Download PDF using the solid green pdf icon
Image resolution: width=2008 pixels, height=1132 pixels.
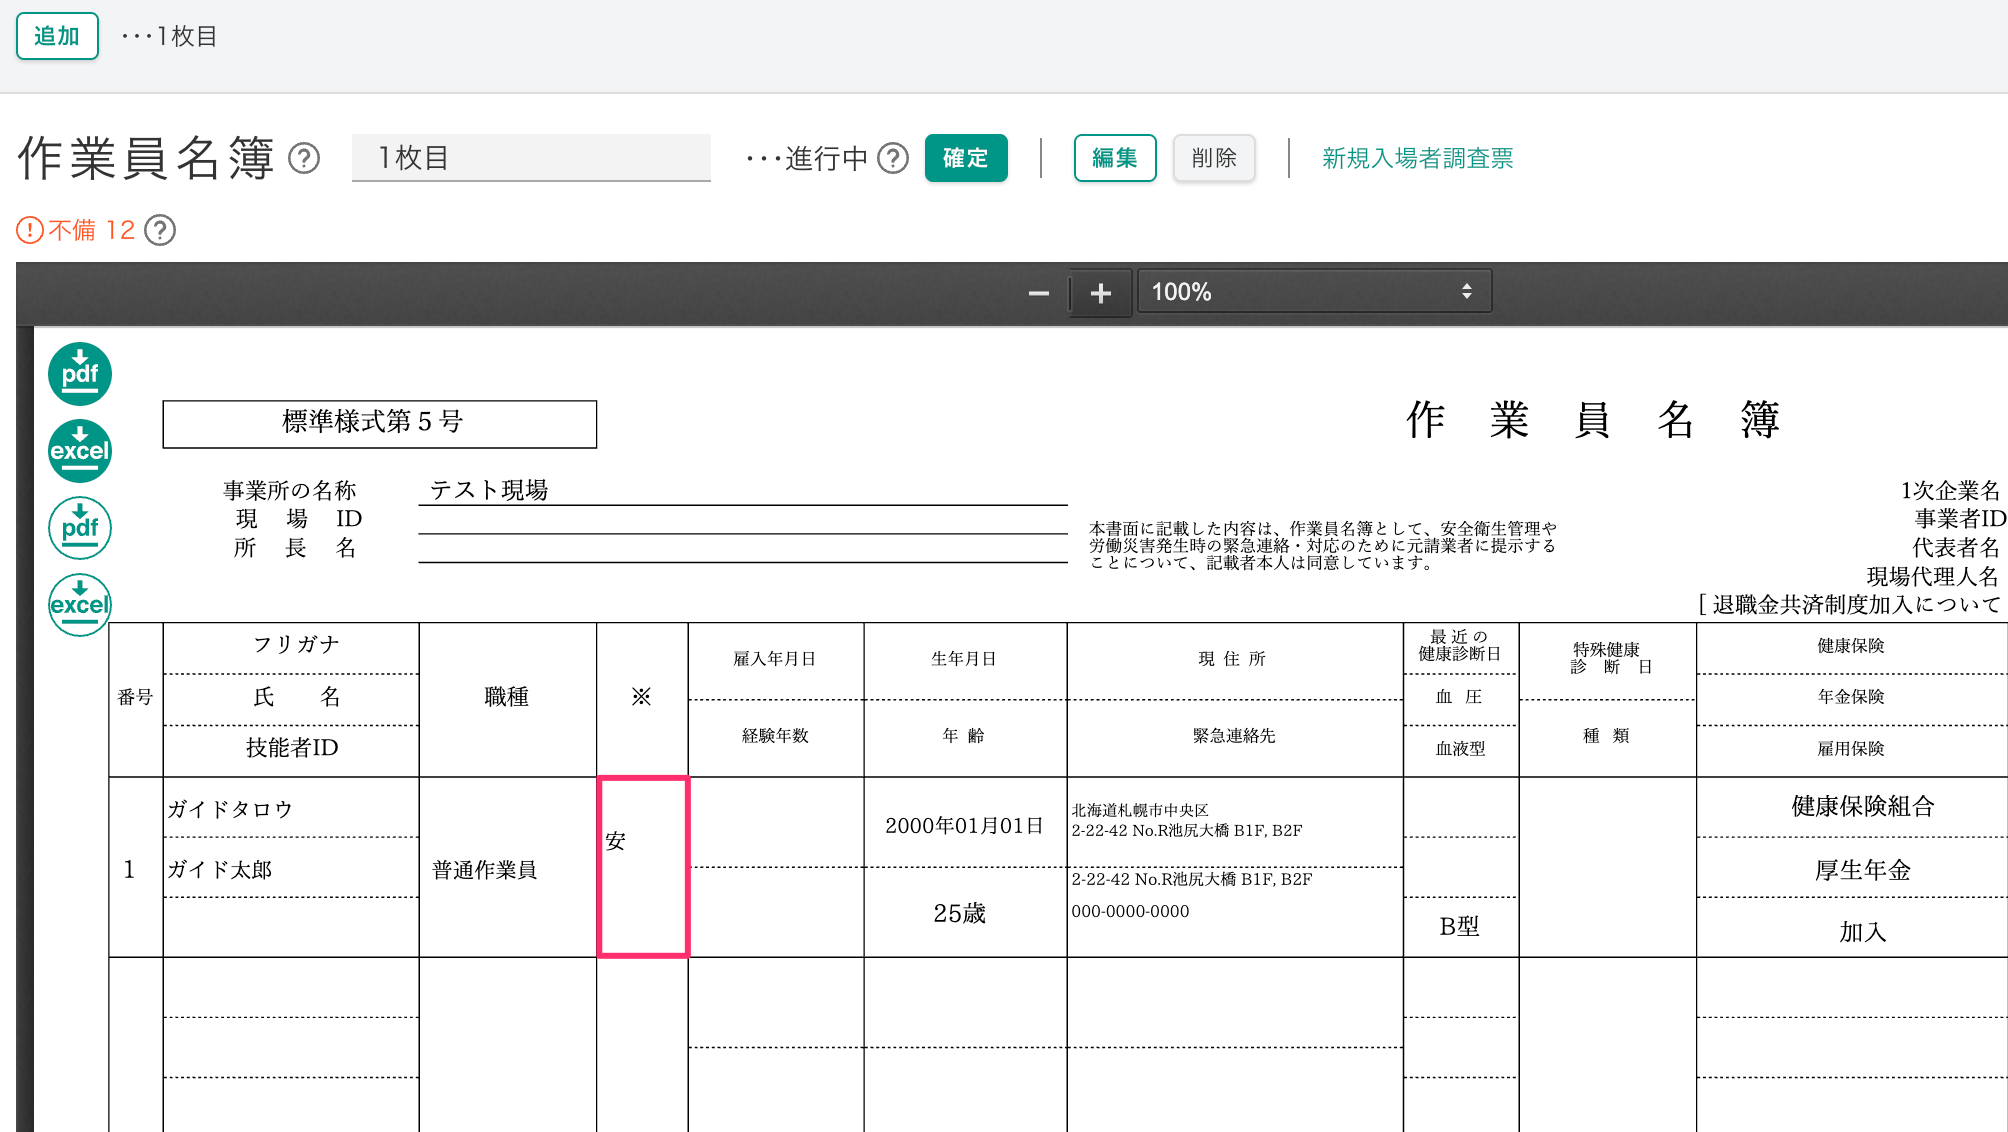(x=80, y=374)
